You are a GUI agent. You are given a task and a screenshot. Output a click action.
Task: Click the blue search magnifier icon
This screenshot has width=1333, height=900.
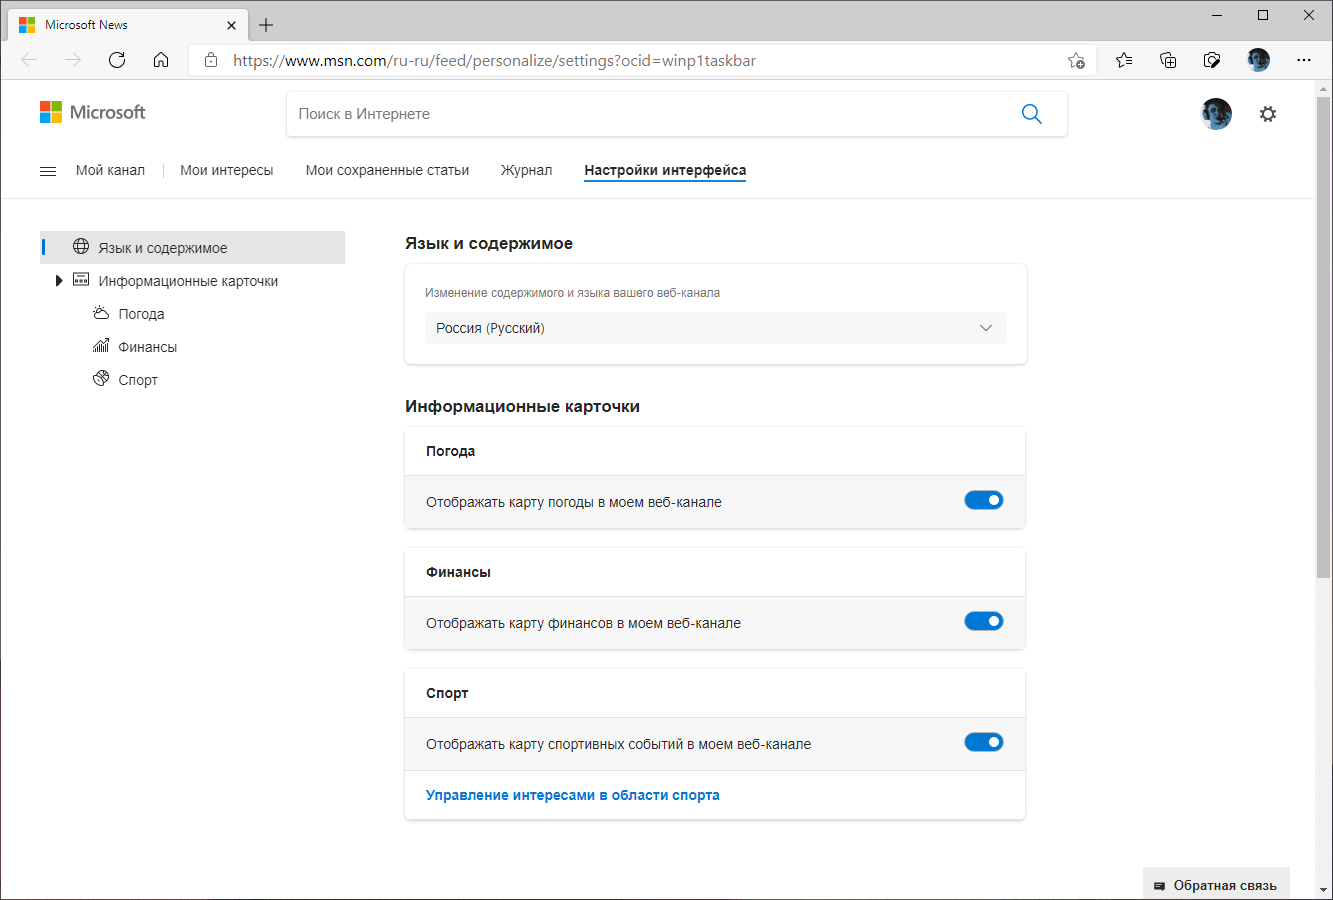click(1031, 114)
